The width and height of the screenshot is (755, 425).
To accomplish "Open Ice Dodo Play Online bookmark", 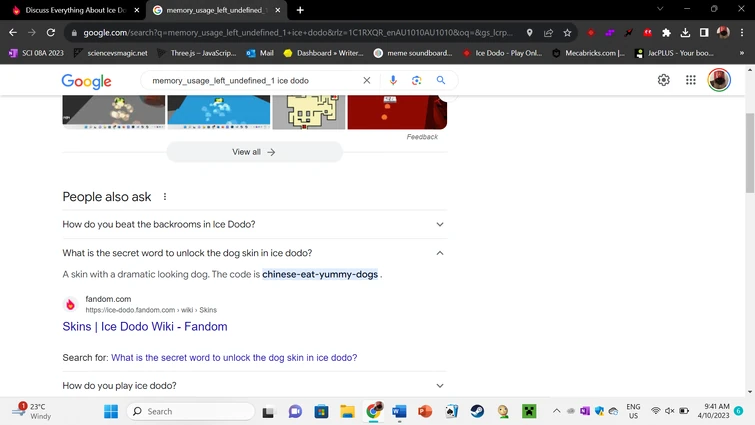I will pyautogui.click(x=502, y=53).
